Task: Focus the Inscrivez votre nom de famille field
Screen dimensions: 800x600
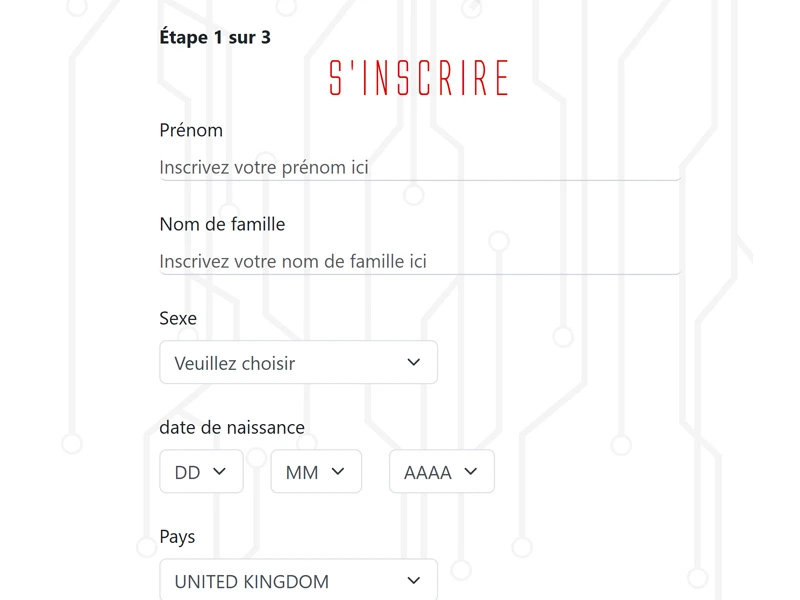Action: point(420,261)
